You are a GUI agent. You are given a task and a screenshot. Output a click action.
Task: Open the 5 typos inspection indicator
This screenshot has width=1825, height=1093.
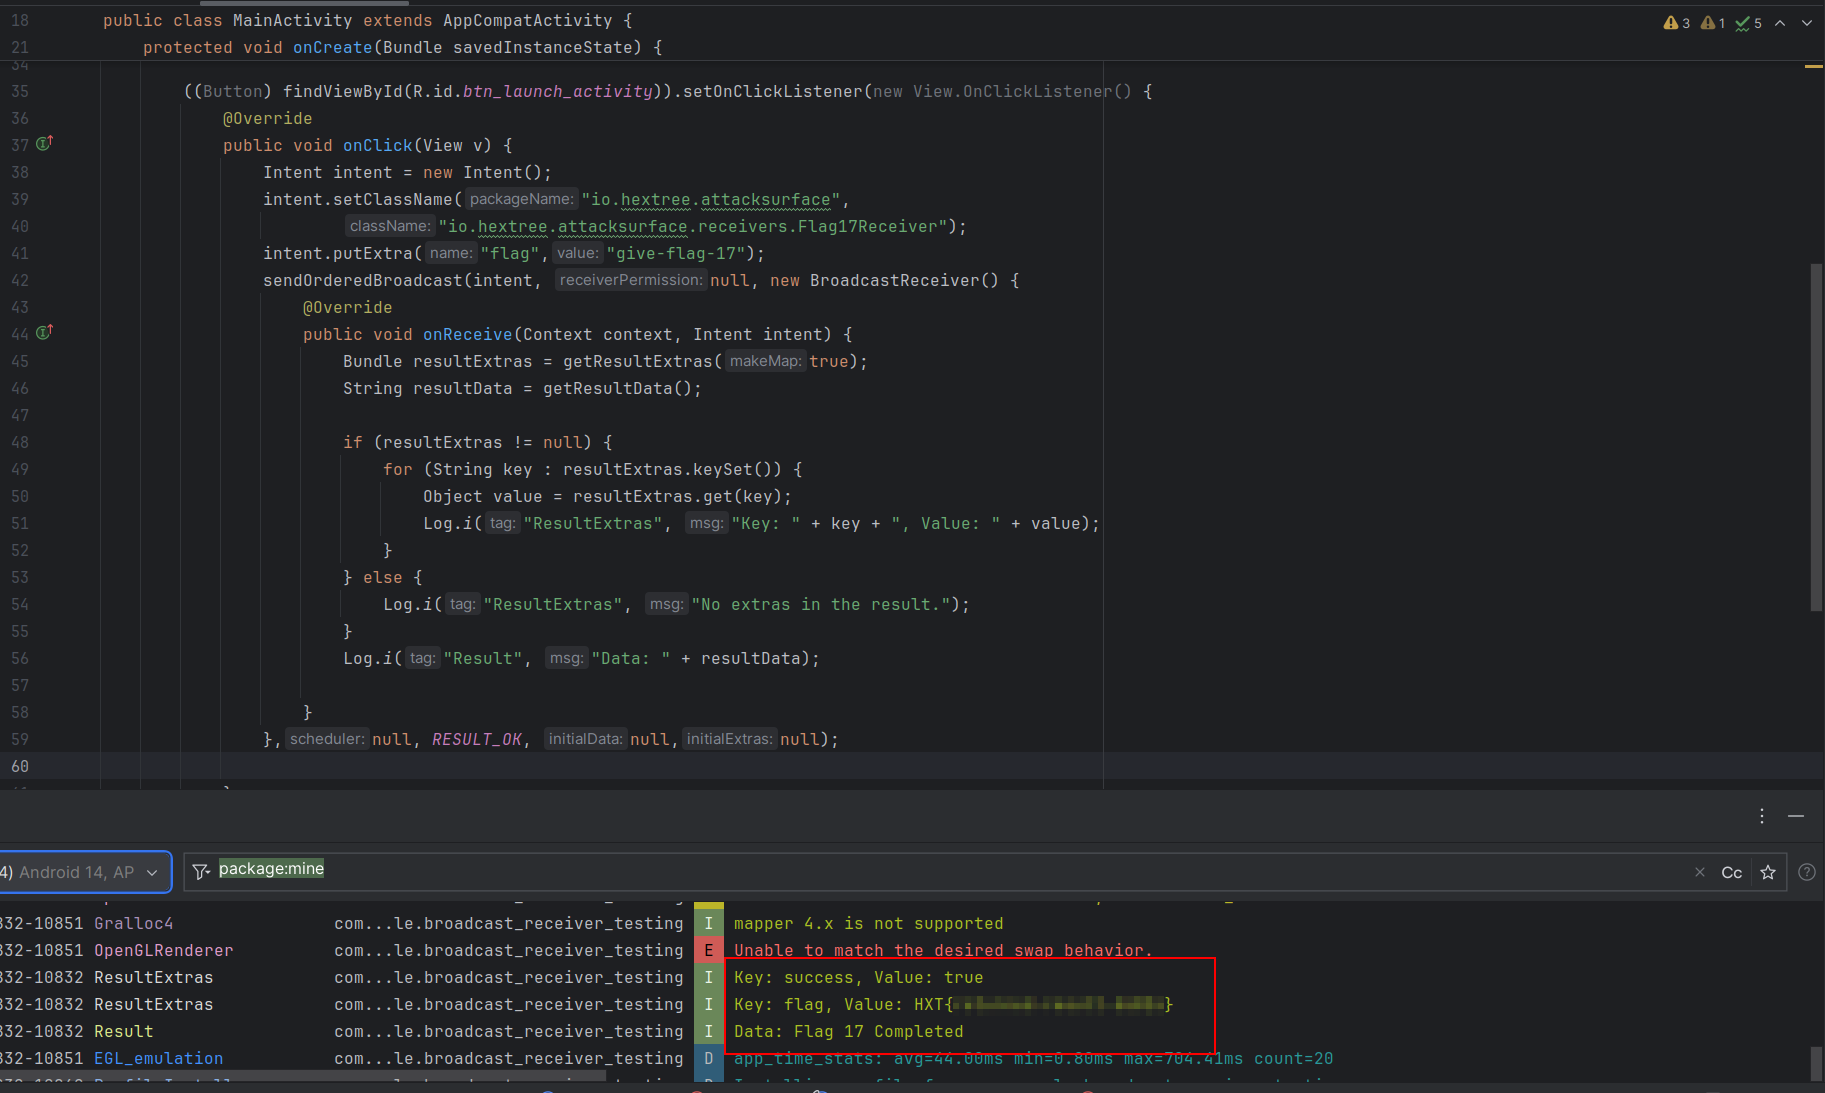tap(1749, 23)
